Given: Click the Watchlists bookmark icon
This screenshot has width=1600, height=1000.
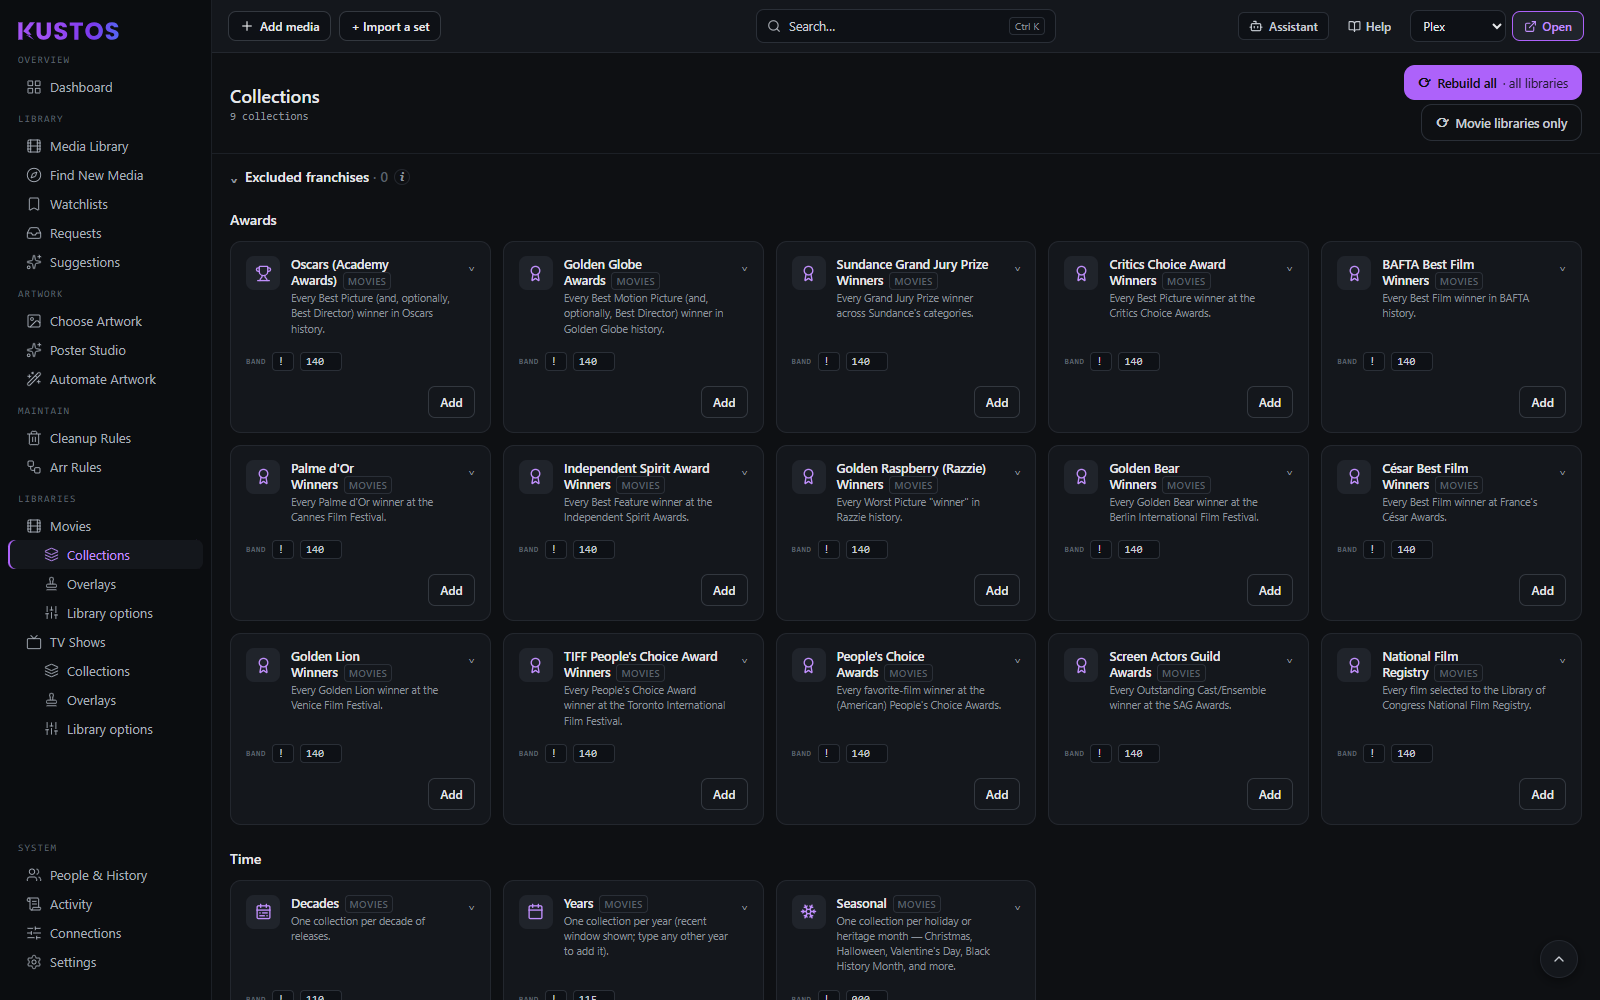Looking at the screenshot, I should click(34, 204).
